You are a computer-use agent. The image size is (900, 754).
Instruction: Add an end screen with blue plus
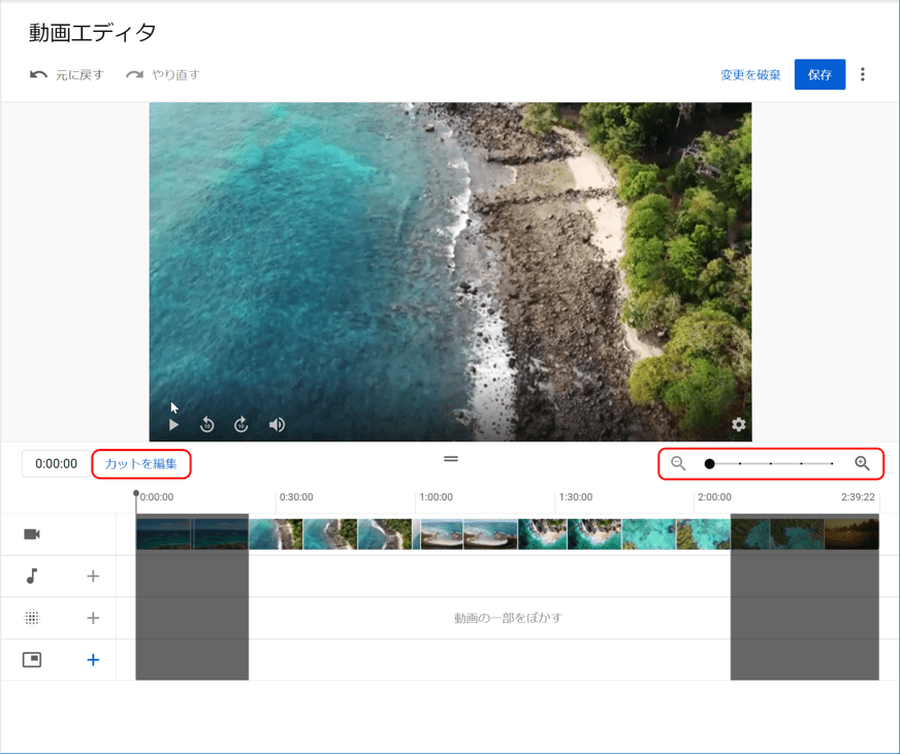(93, 660)
